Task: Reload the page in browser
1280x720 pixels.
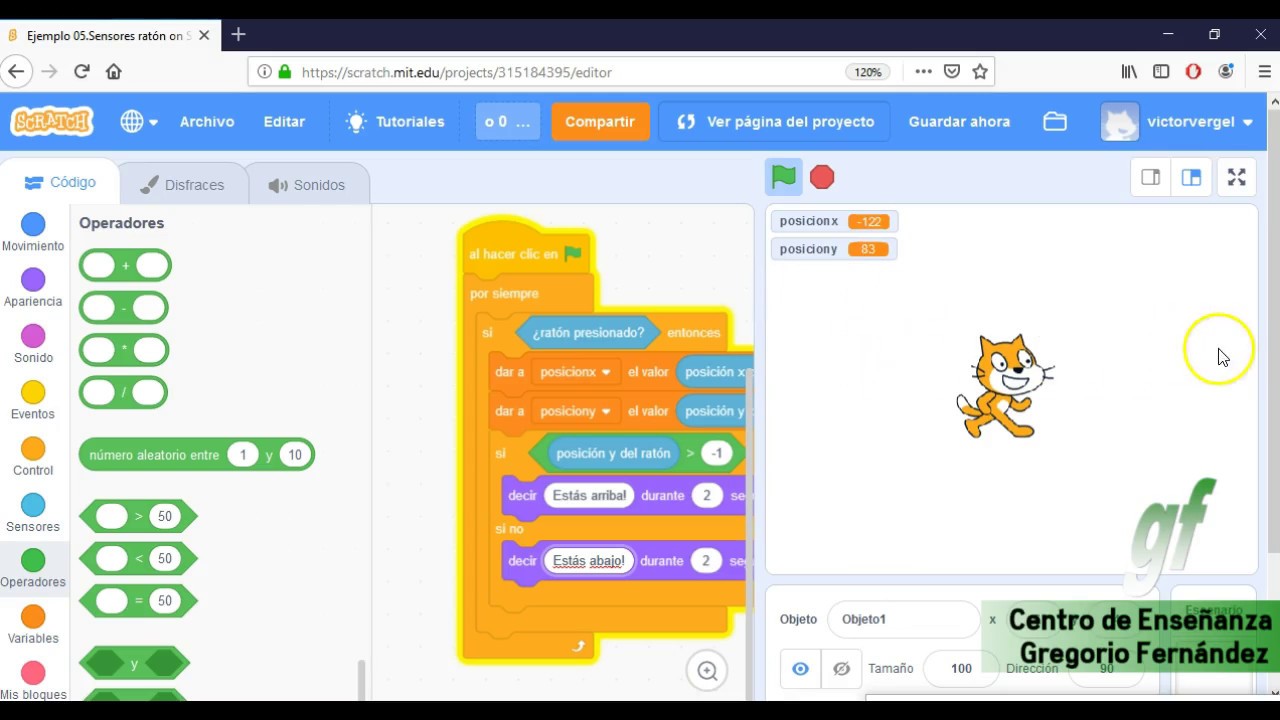Action: point(82,72)
